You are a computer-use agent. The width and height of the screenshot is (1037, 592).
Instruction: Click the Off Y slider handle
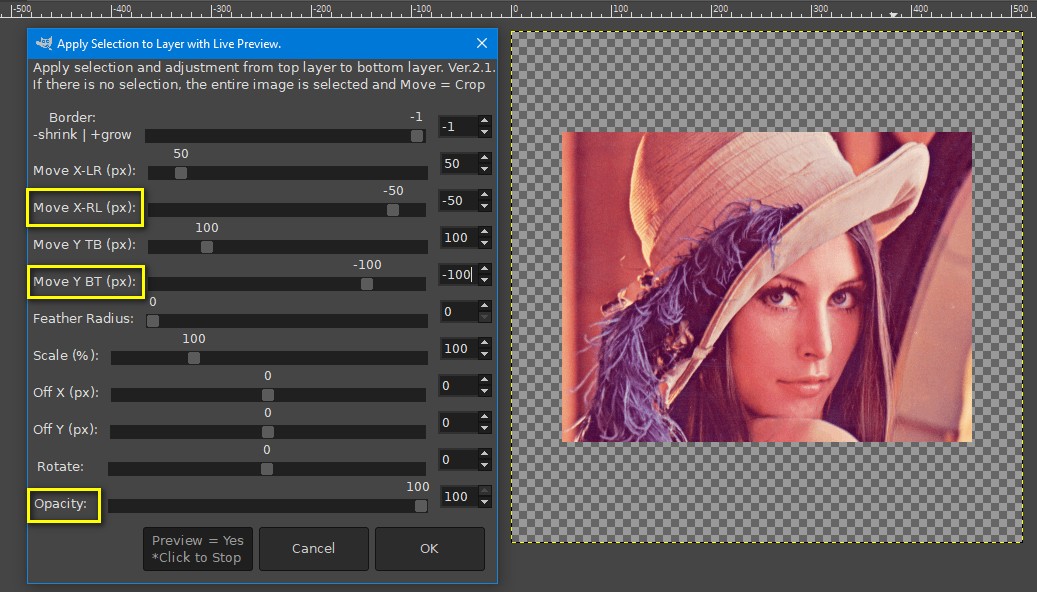[268, 432]
